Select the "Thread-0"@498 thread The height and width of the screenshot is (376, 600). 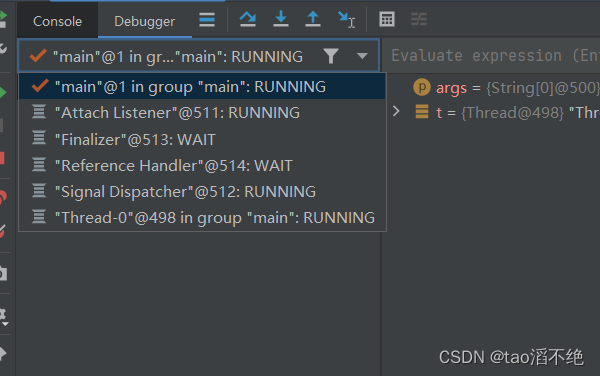point(202,218)
